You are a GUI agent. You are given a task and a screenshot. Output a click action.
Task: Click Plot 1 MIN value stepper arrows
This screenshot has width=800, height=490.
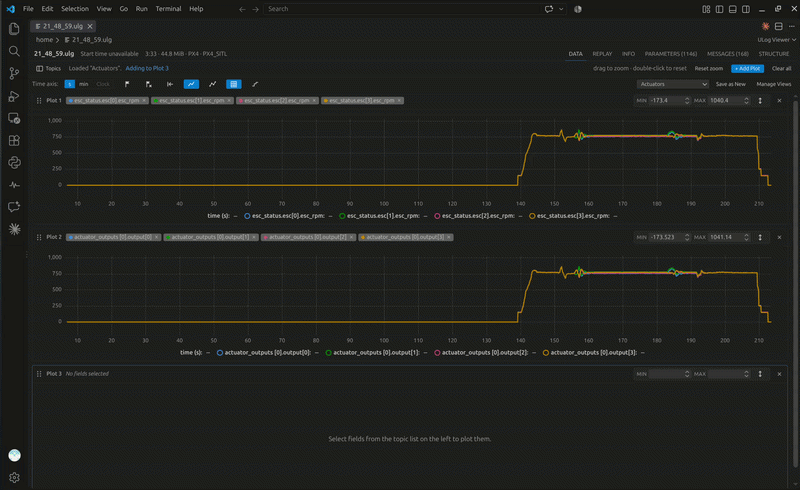pos(687,101)
